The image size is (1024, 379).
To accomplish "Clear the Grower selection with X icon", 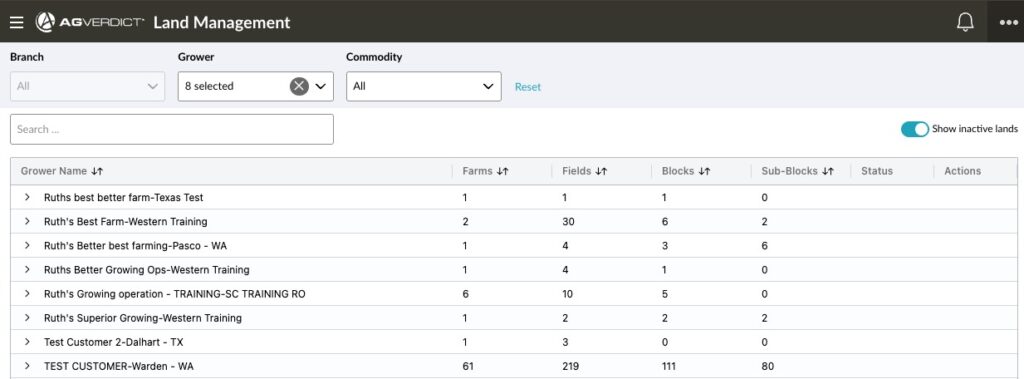I will pyautogui.click(x=299, y=86).
